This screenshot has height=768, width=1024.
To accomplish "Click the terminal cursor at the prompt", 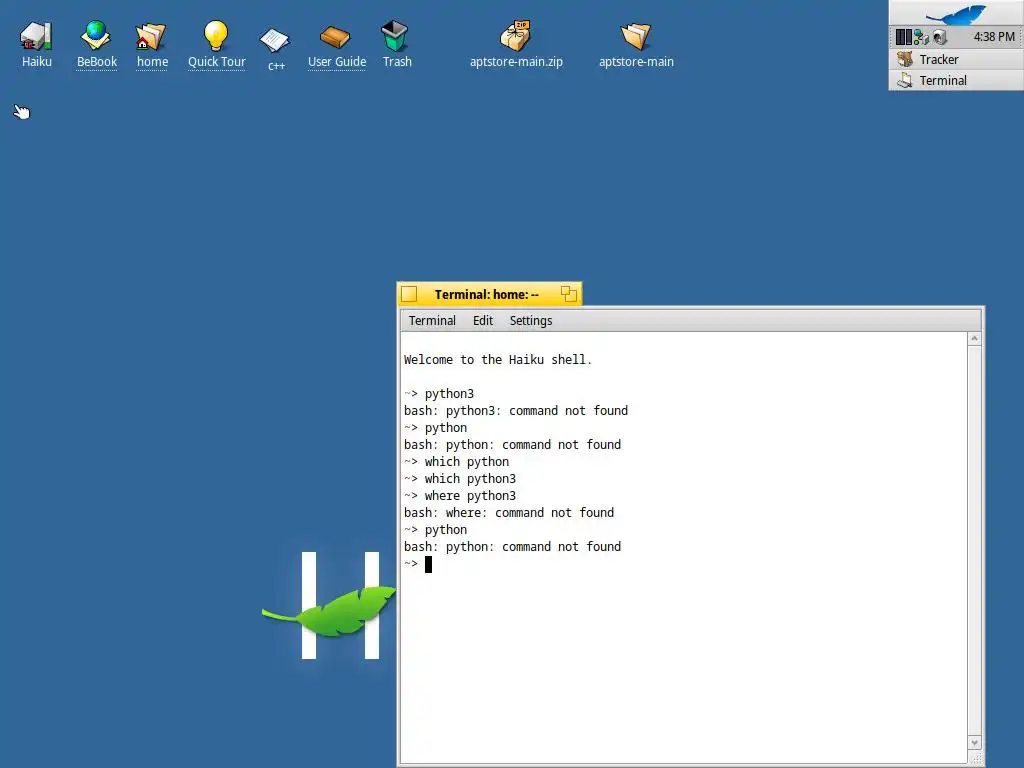I will (x=428, y=564).
